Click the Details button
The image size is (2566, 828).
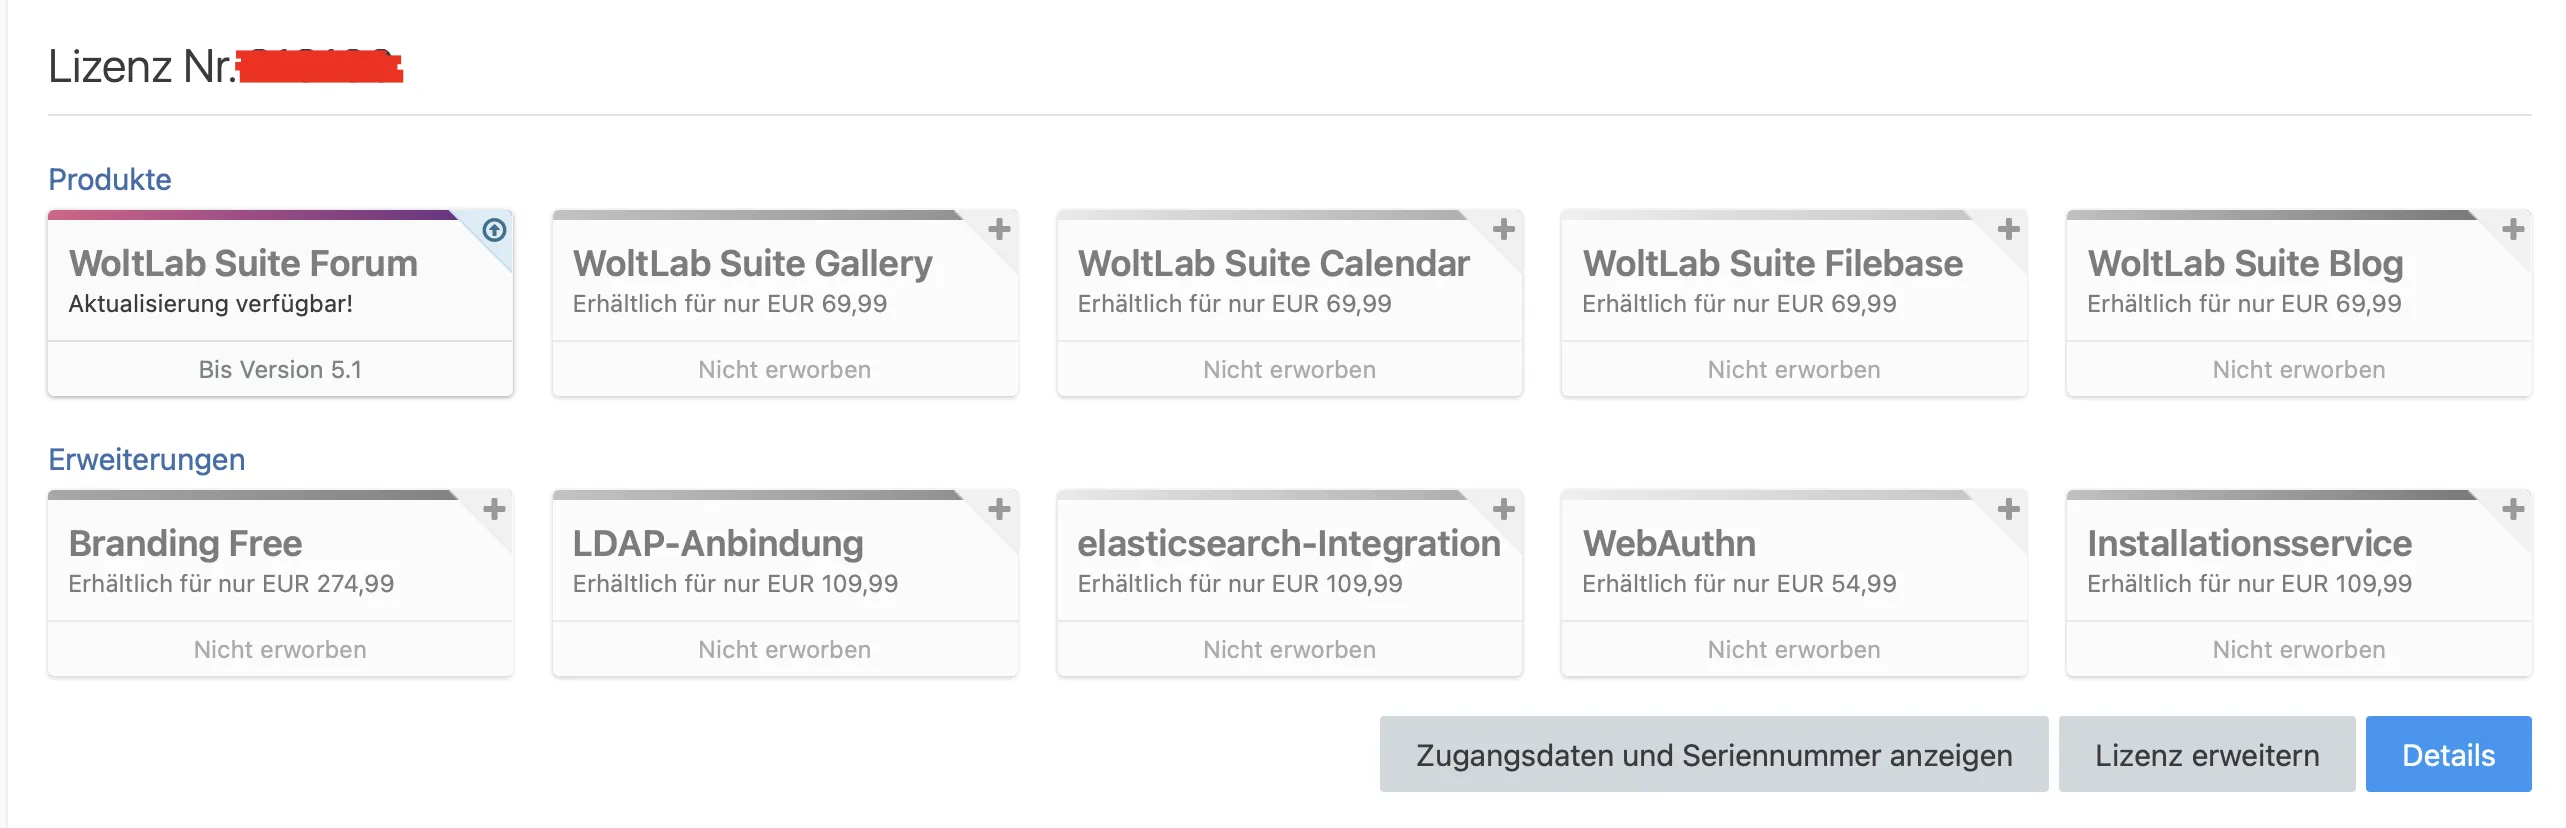point(2448,755)
